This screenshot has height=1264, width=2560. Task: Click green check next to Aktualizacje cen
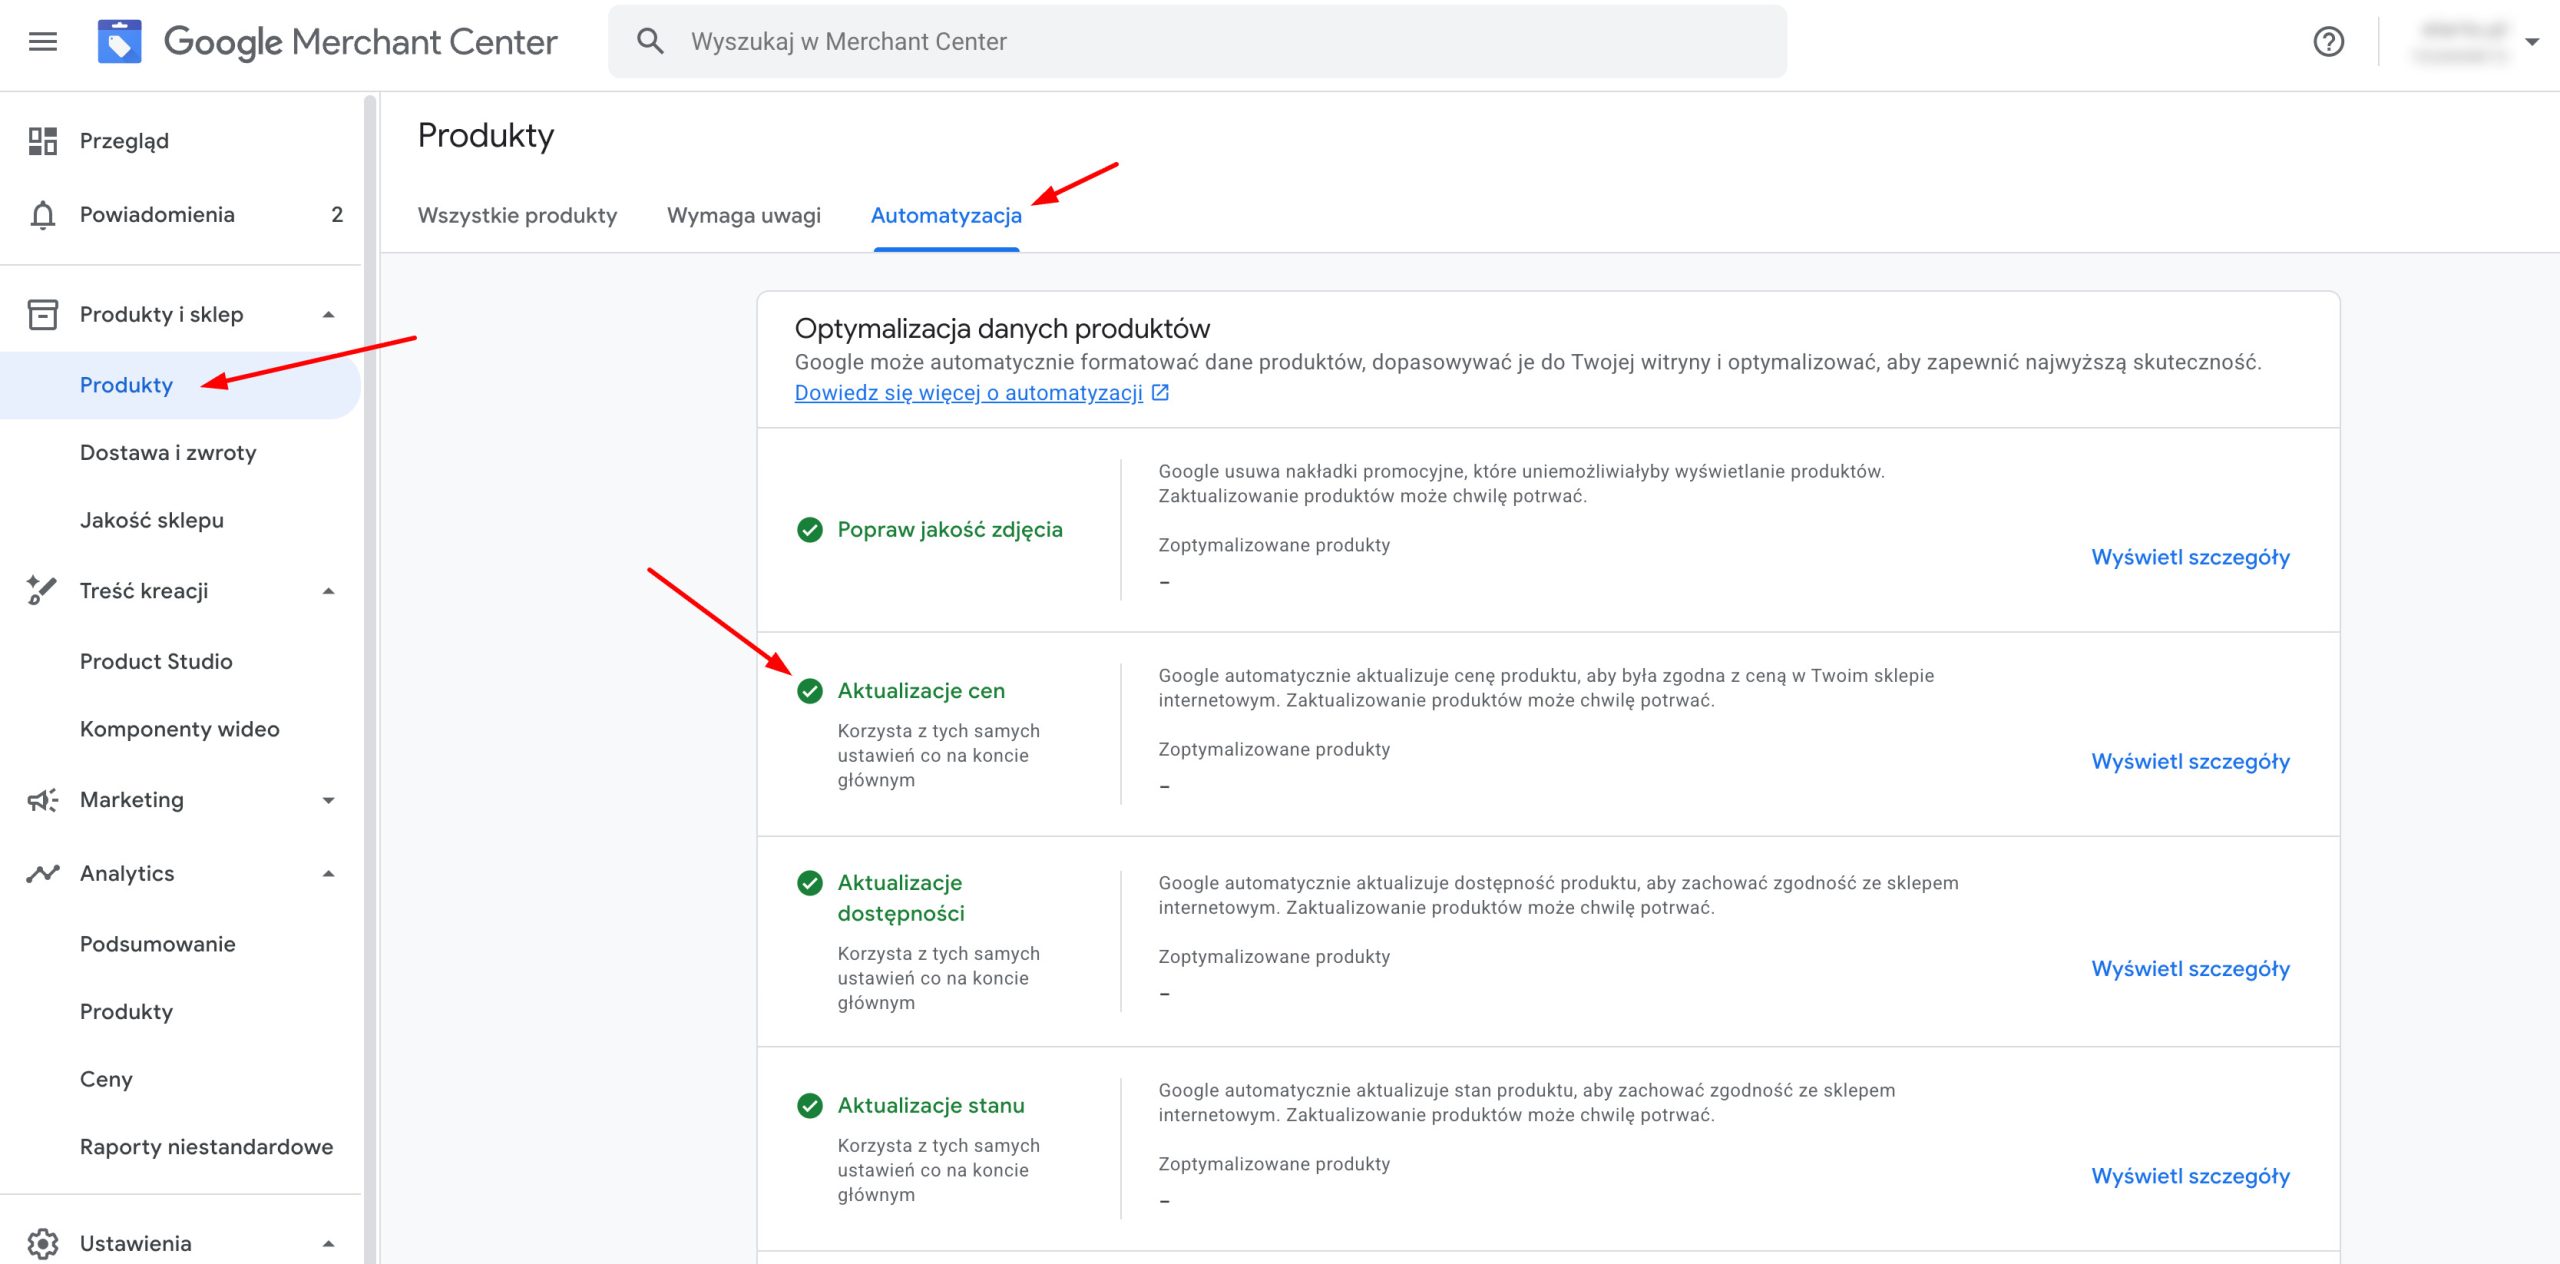coord(810,691)
